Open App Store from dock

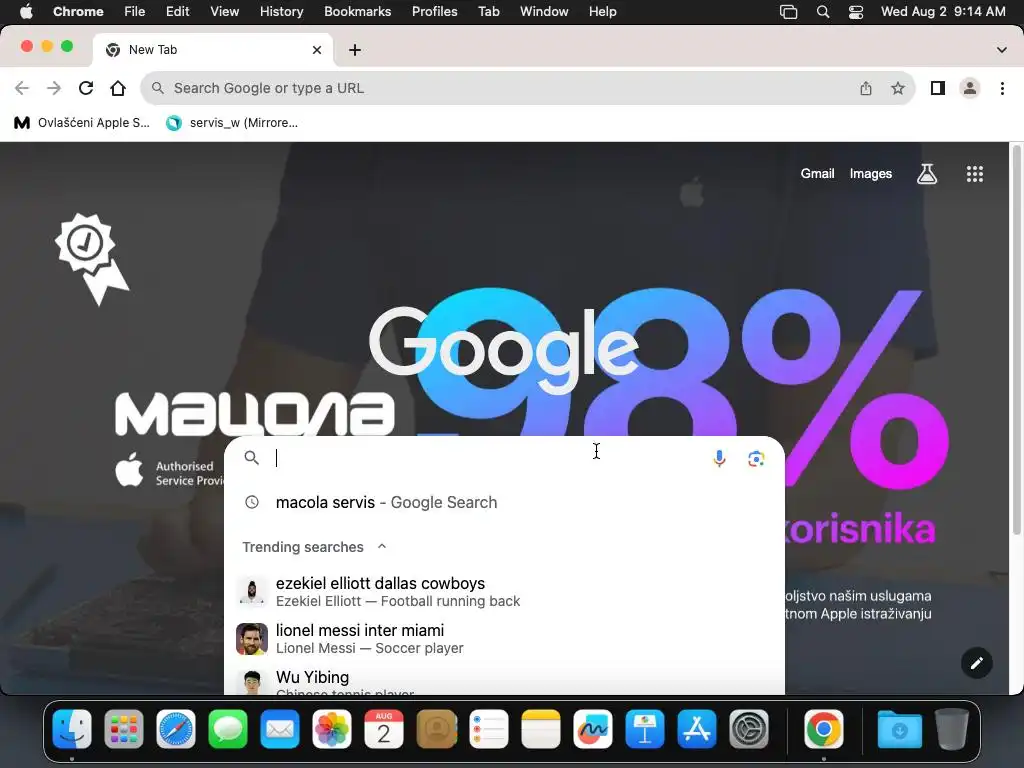pyautogui.click(x=697, y=729)
